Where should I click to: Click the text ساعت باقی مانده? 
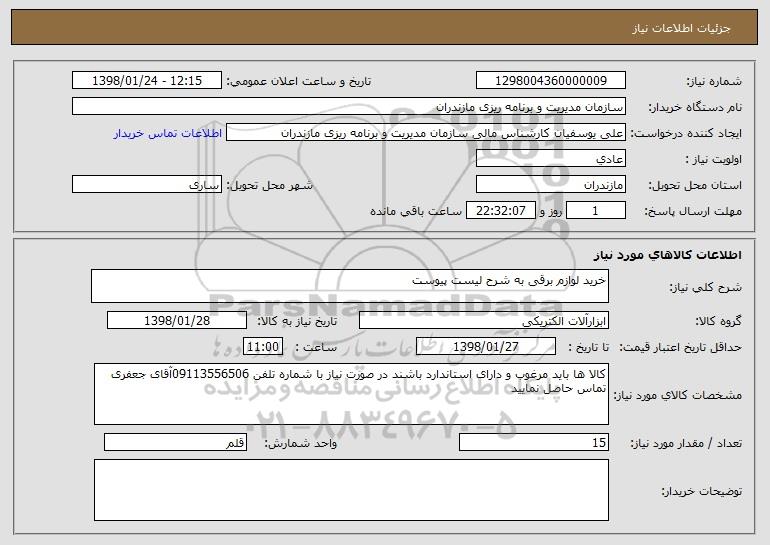tap(415, 212)
